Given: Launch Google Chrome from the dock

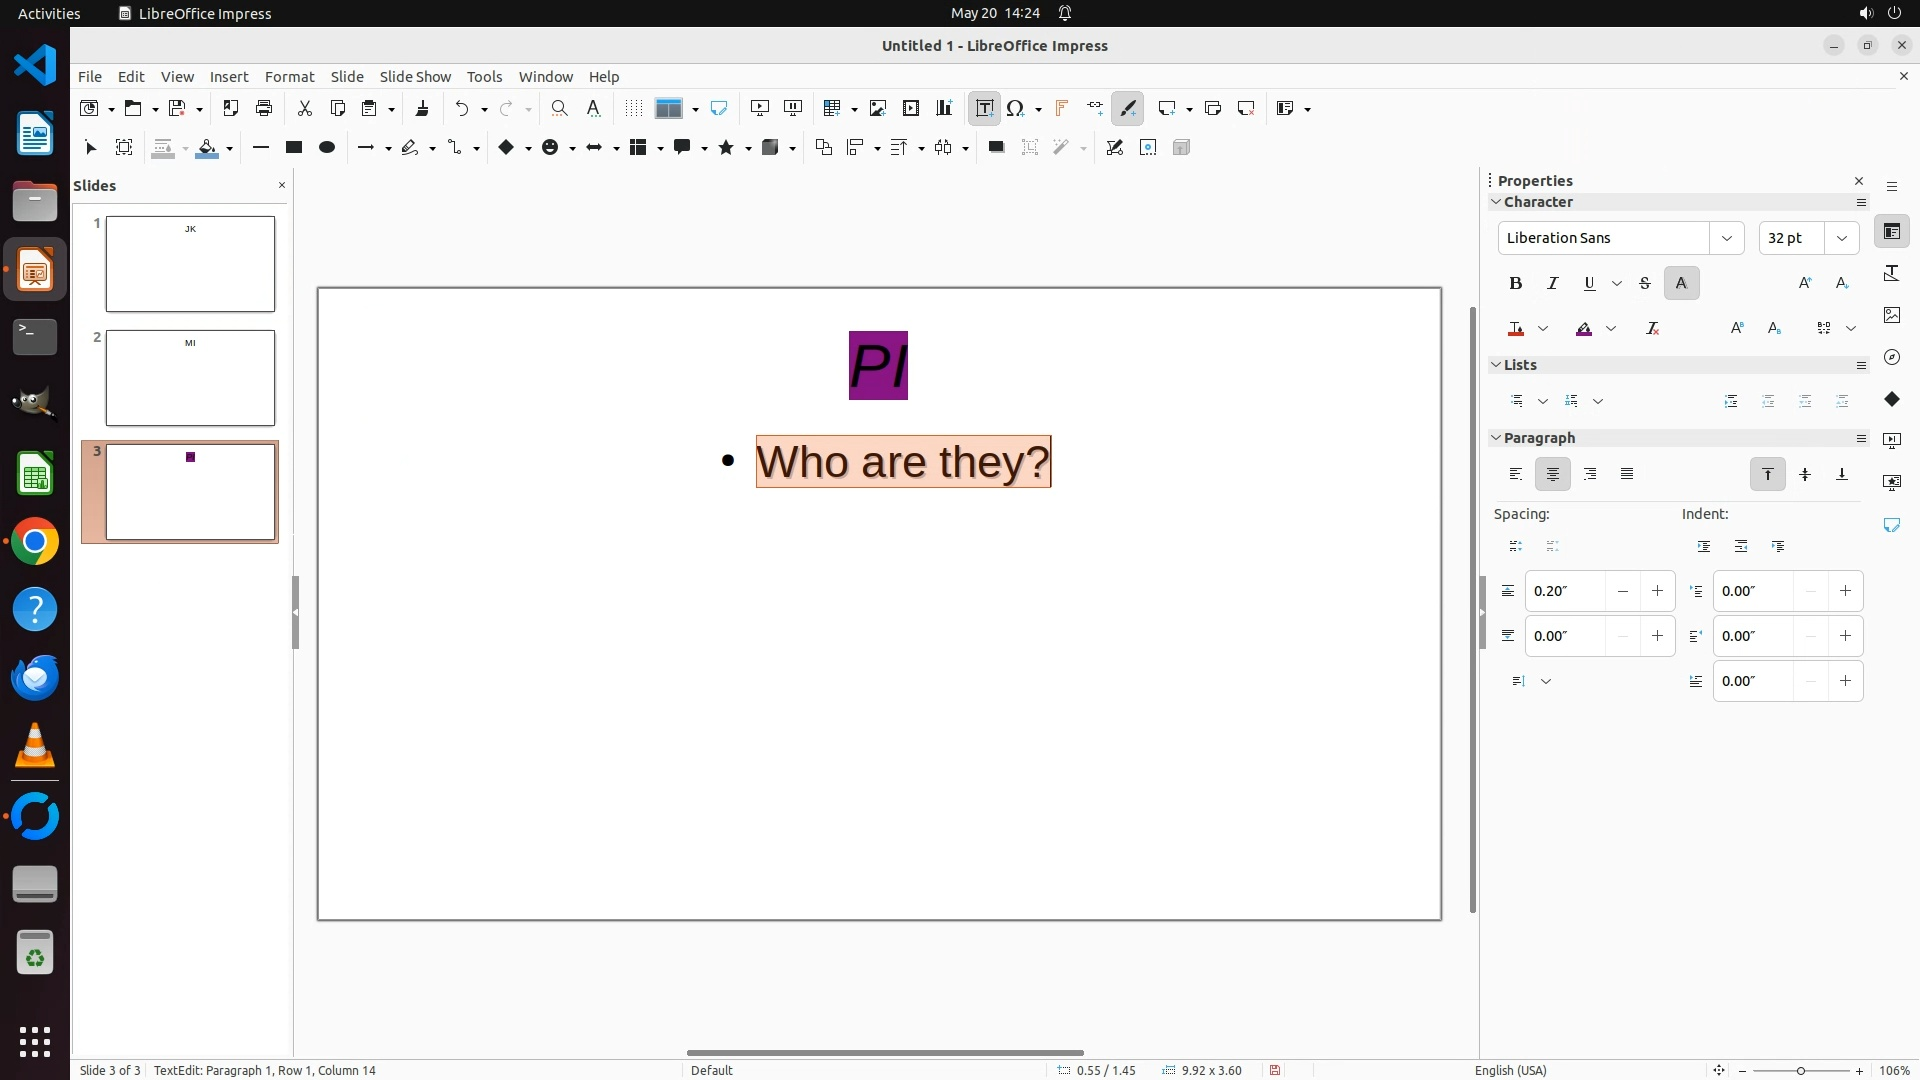Looking at the screenshot, I should coord(35,542).
